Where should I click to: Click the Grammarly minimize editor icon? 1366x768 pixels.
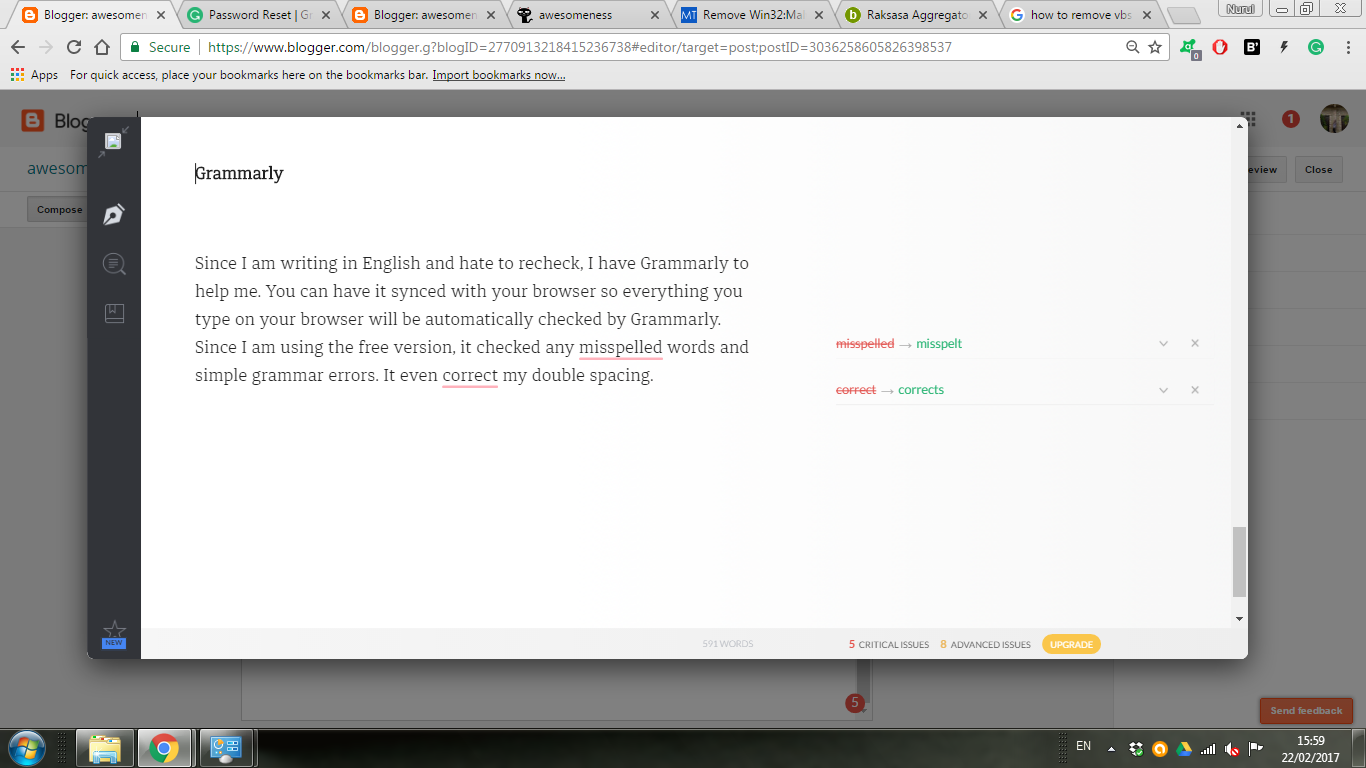113,142
